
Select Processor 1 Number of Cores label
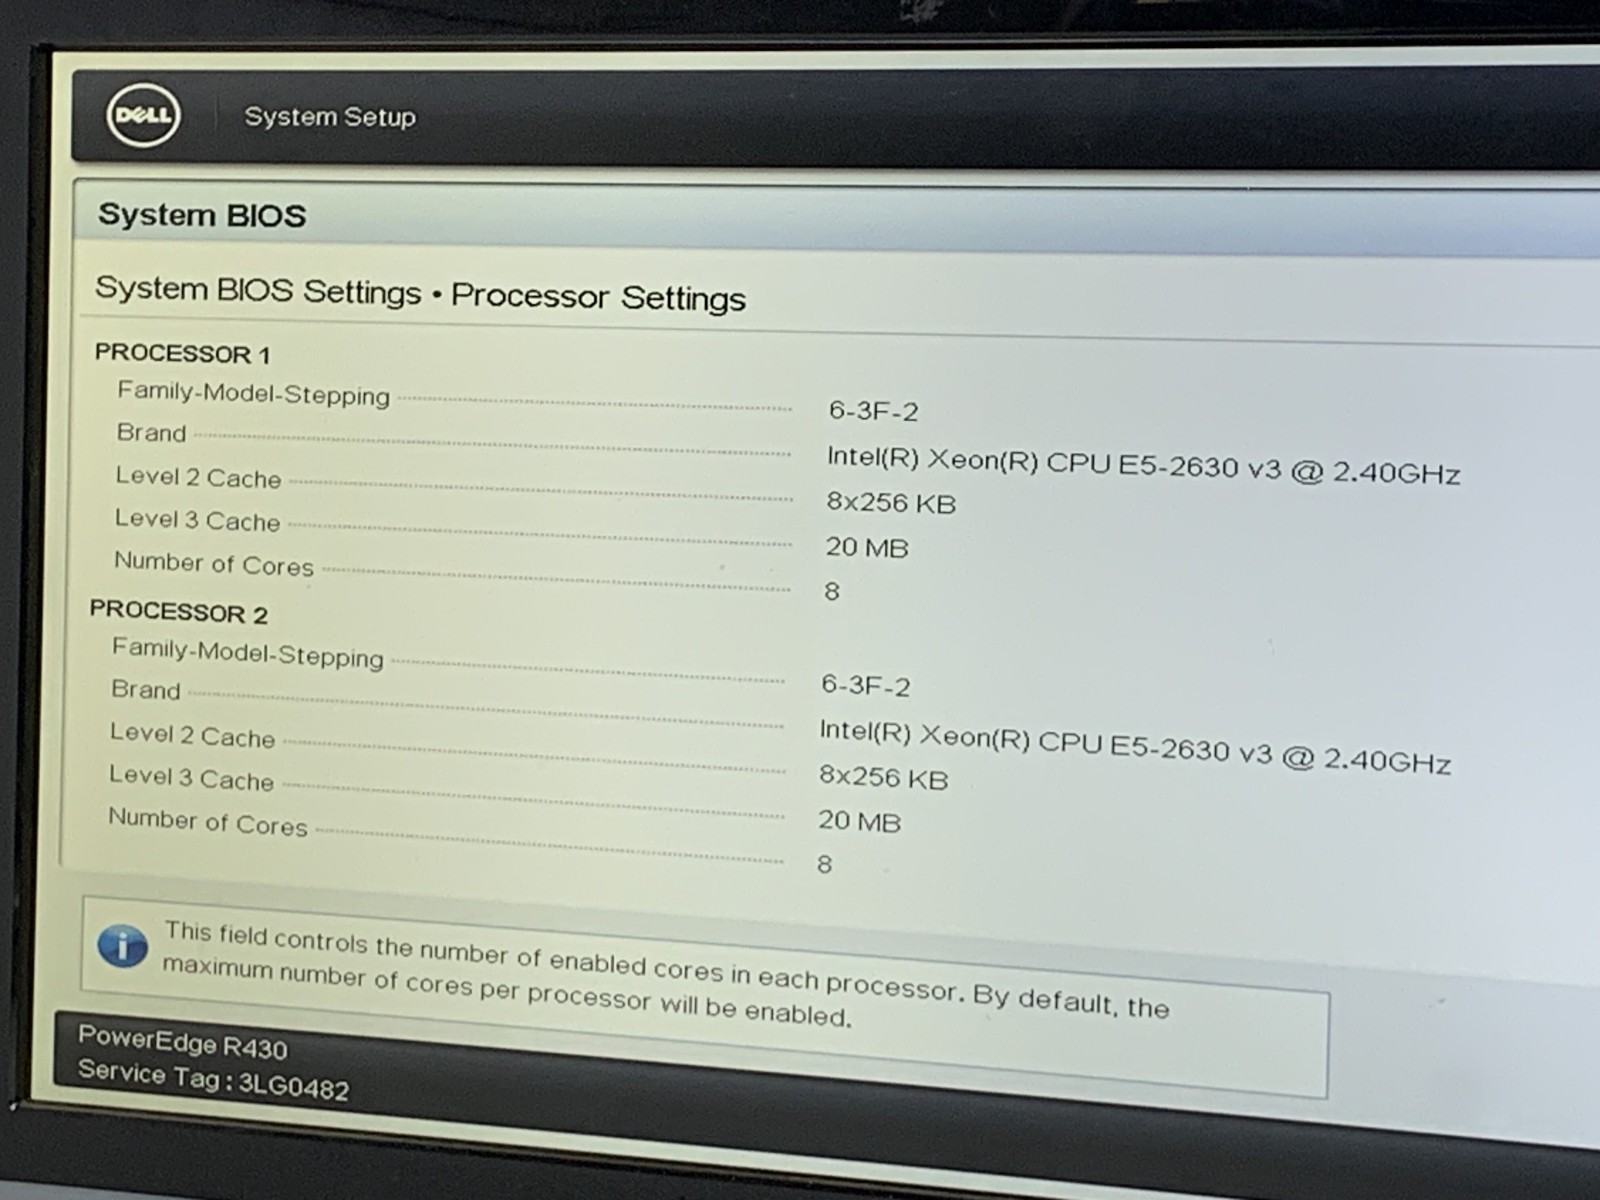[214, 564]
